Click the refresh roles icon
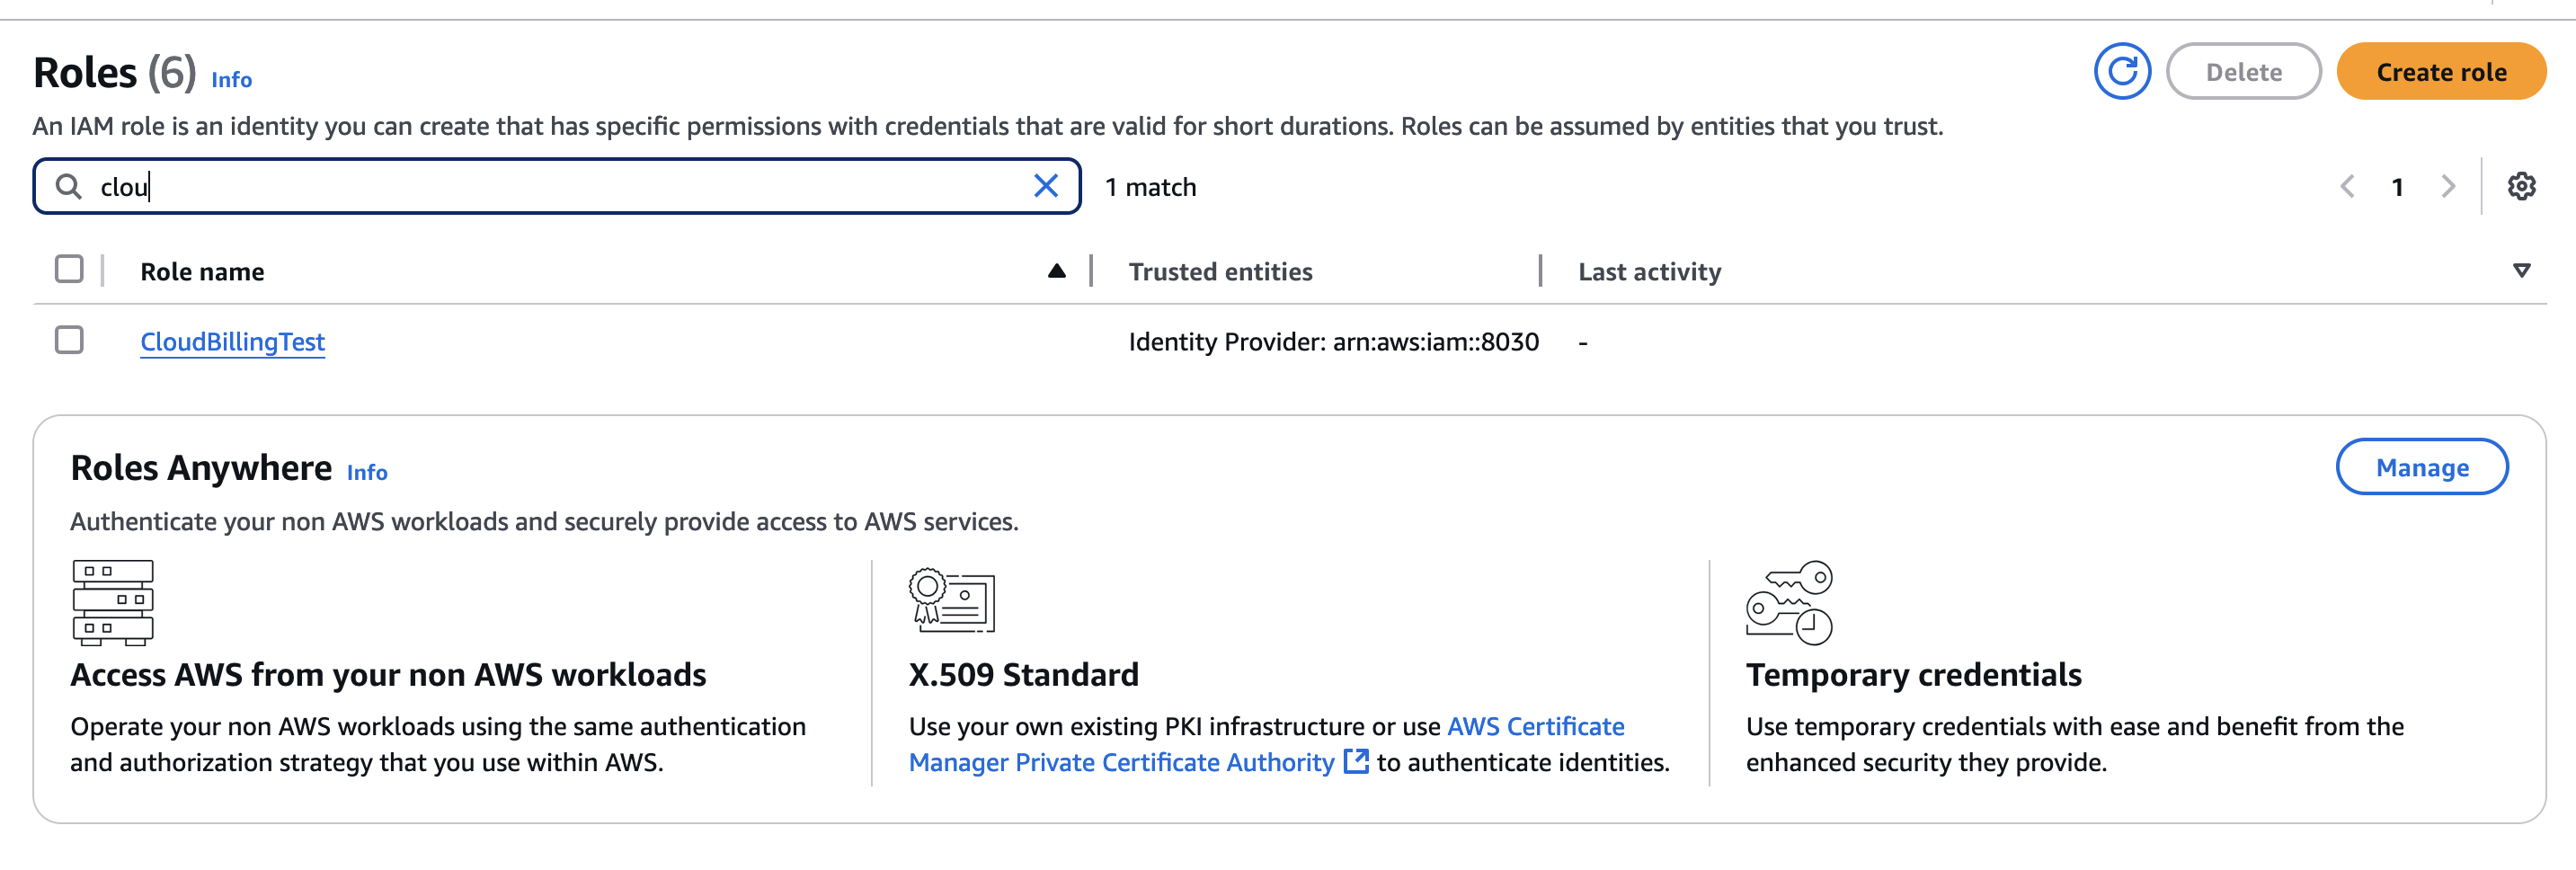 [2122, 71]
